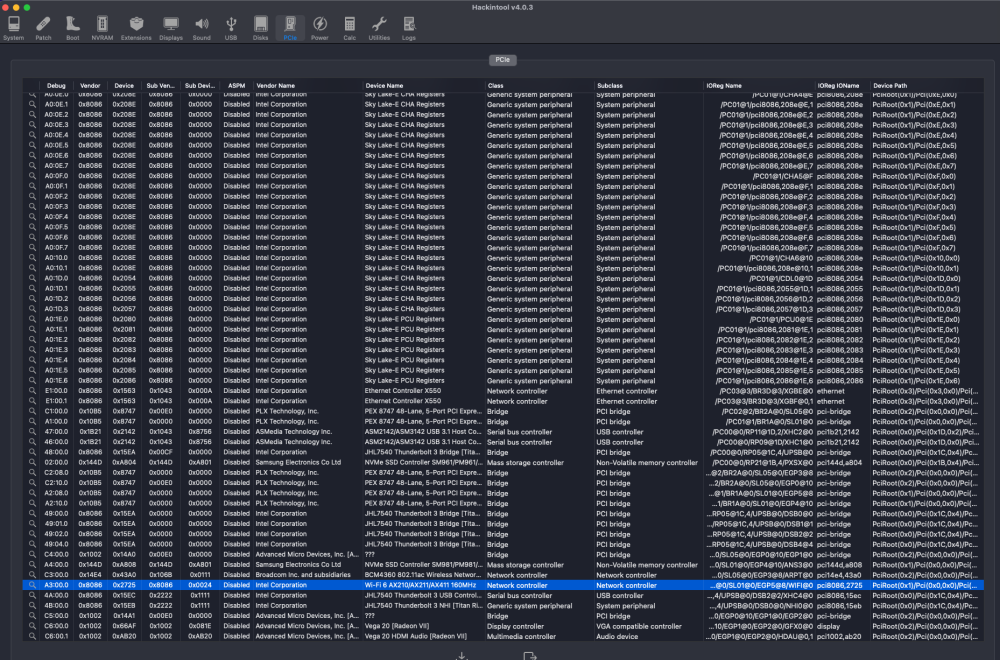Go to the Sound toolbar section
1000x660 pixels.
pos(202,28)
